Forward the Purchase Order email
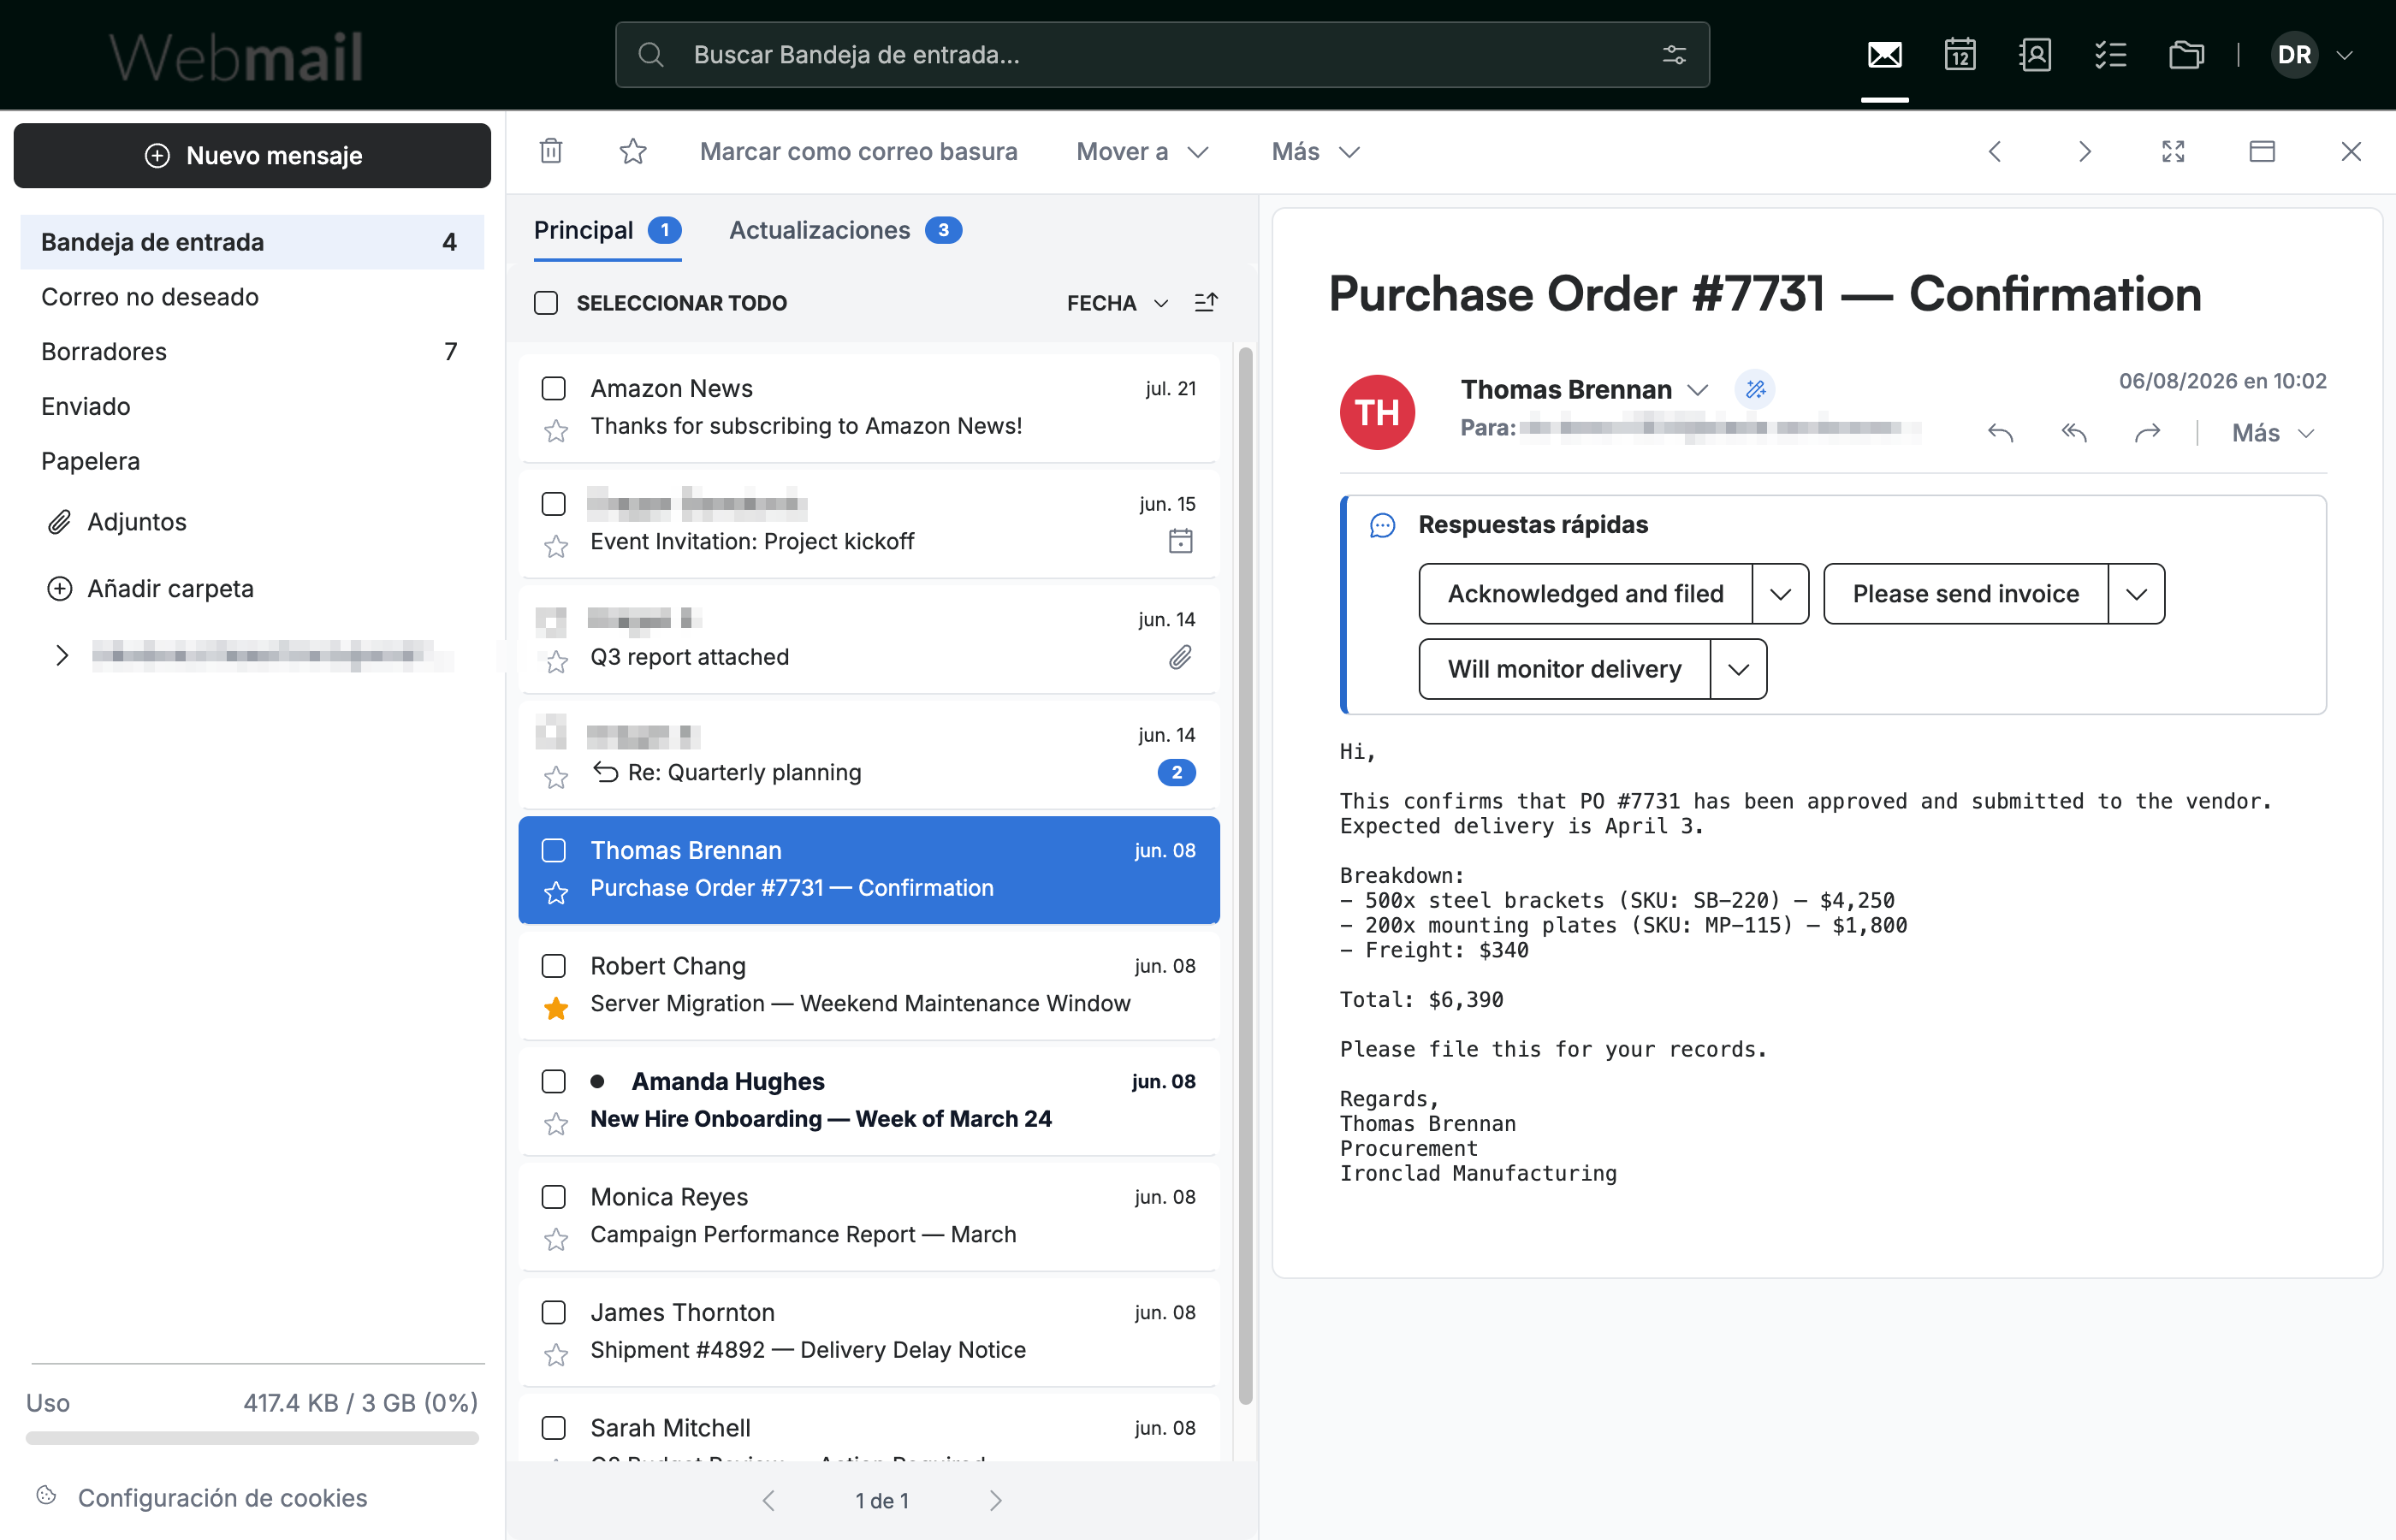This screenshot has height=1540, width=2396. [2147, 433]
